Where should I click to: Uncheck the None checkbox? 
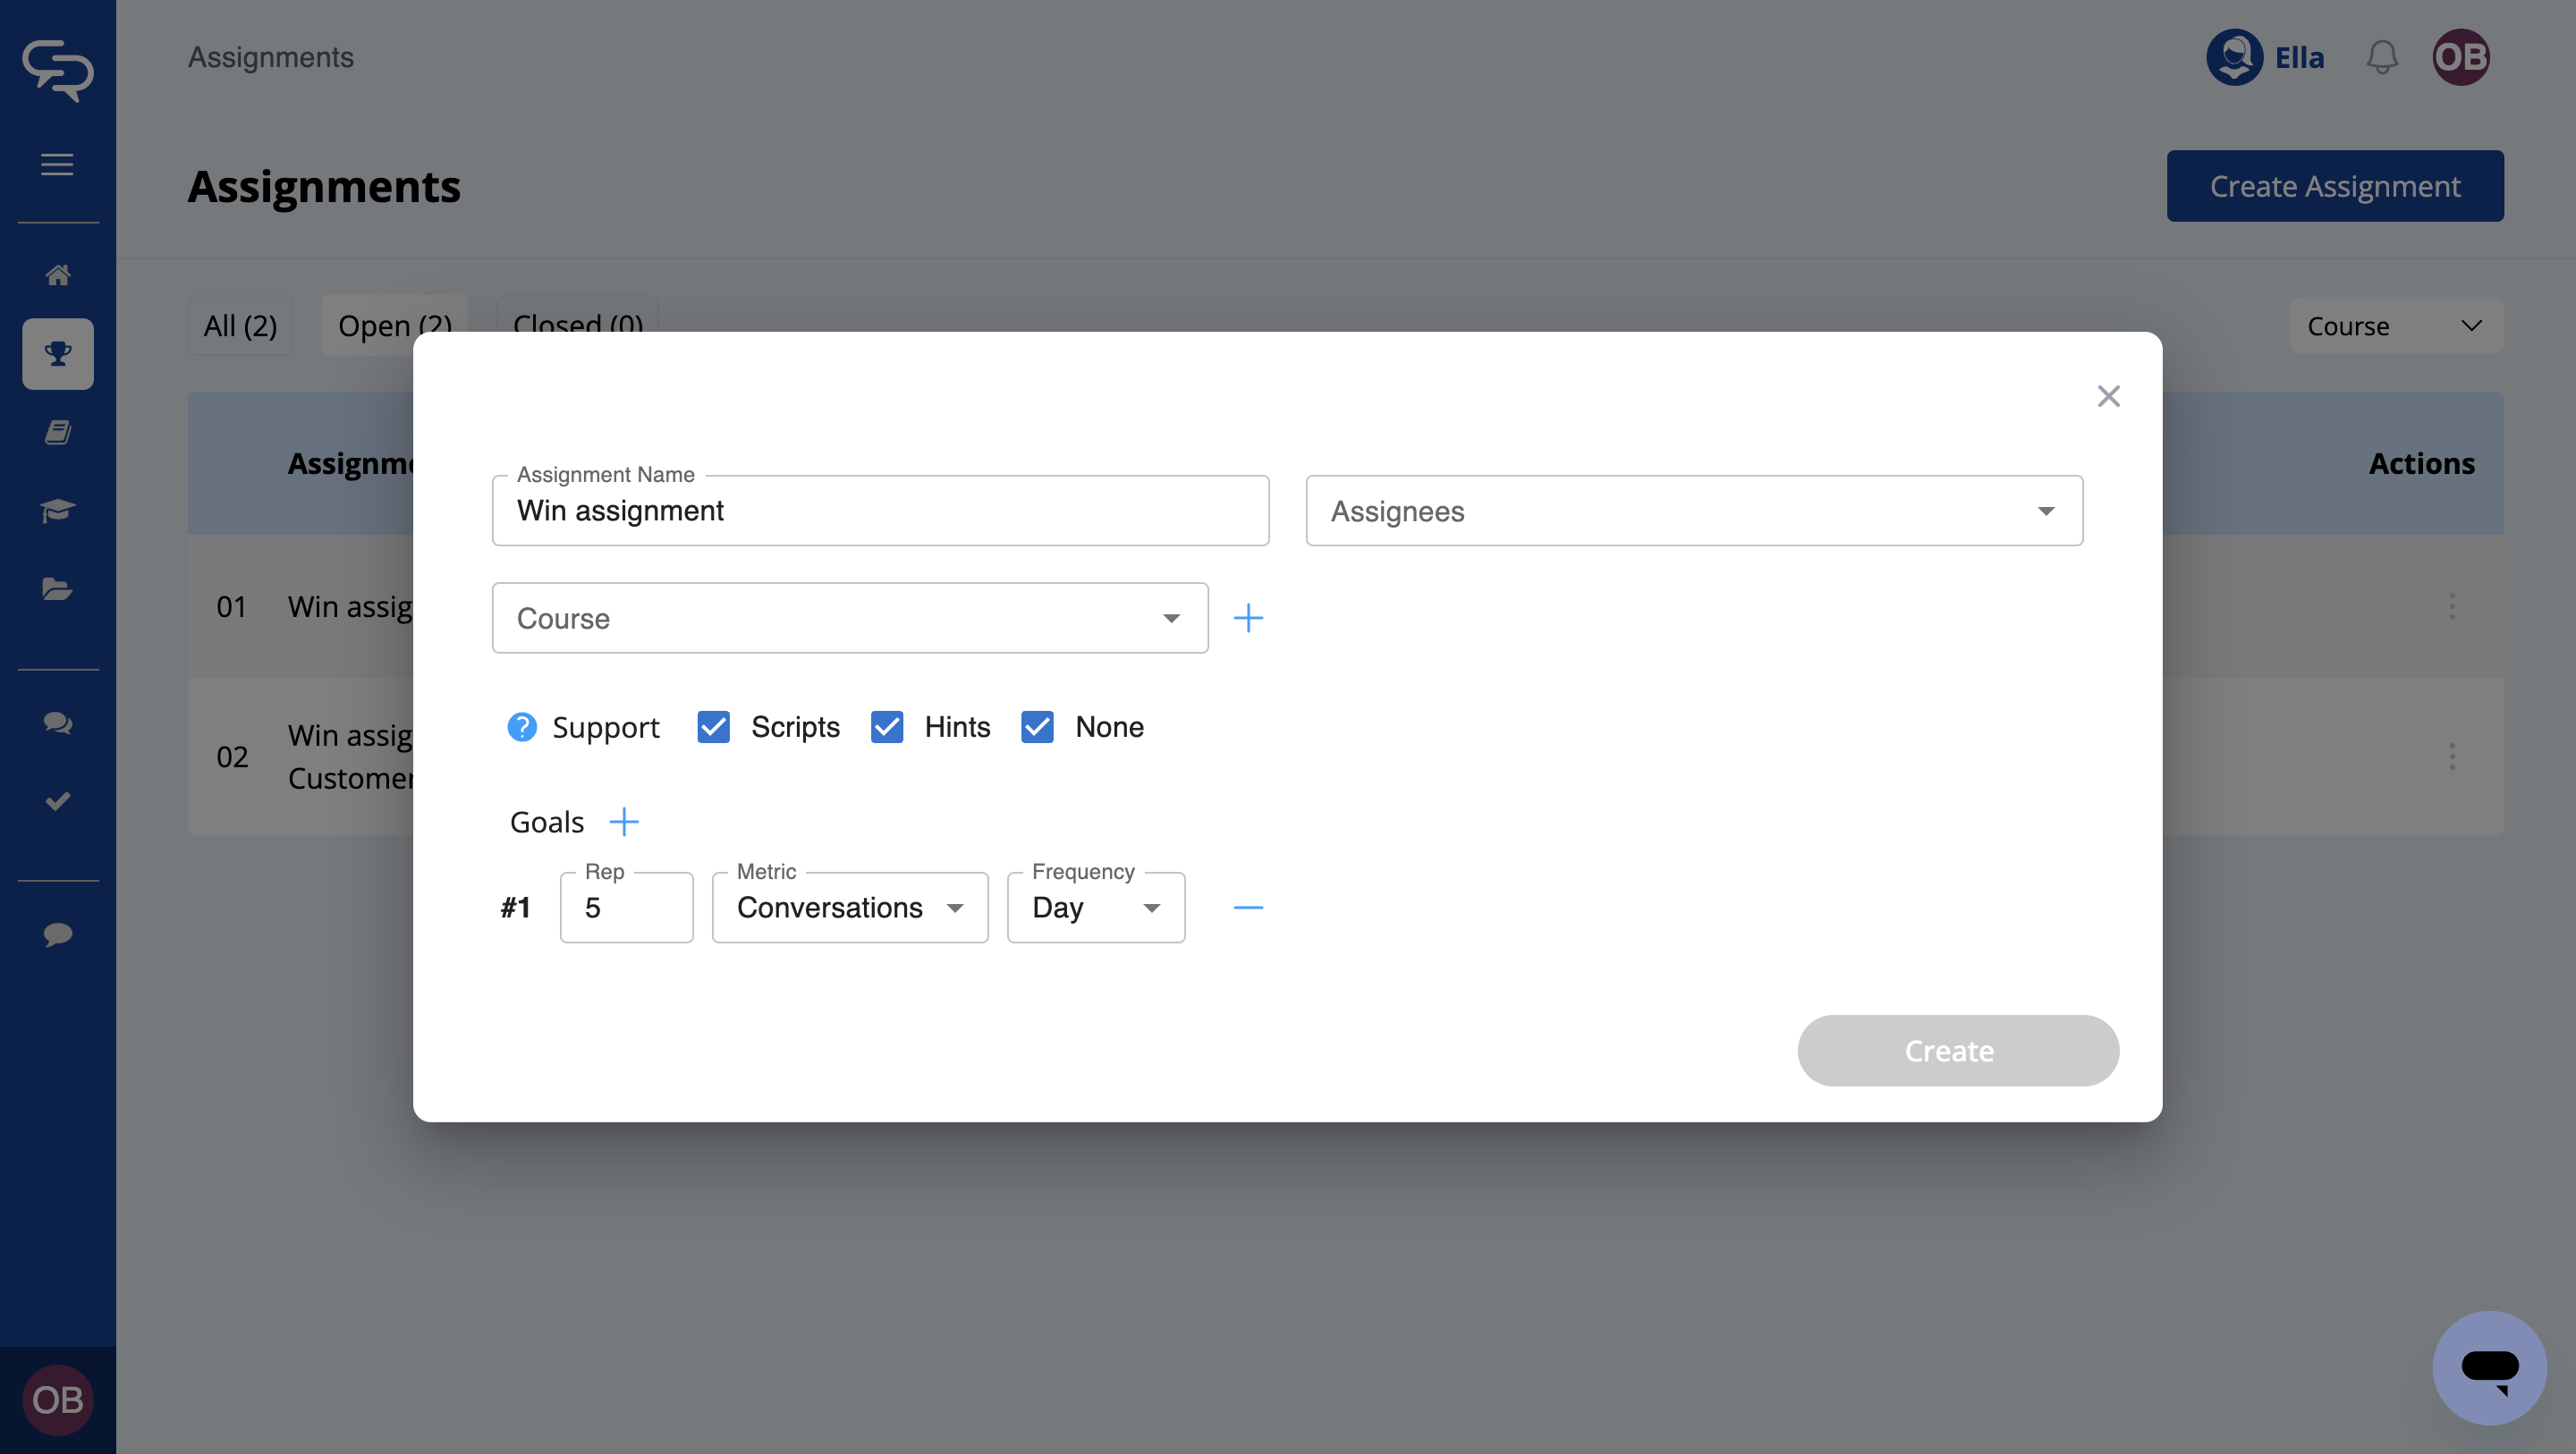coord(1037,727)
